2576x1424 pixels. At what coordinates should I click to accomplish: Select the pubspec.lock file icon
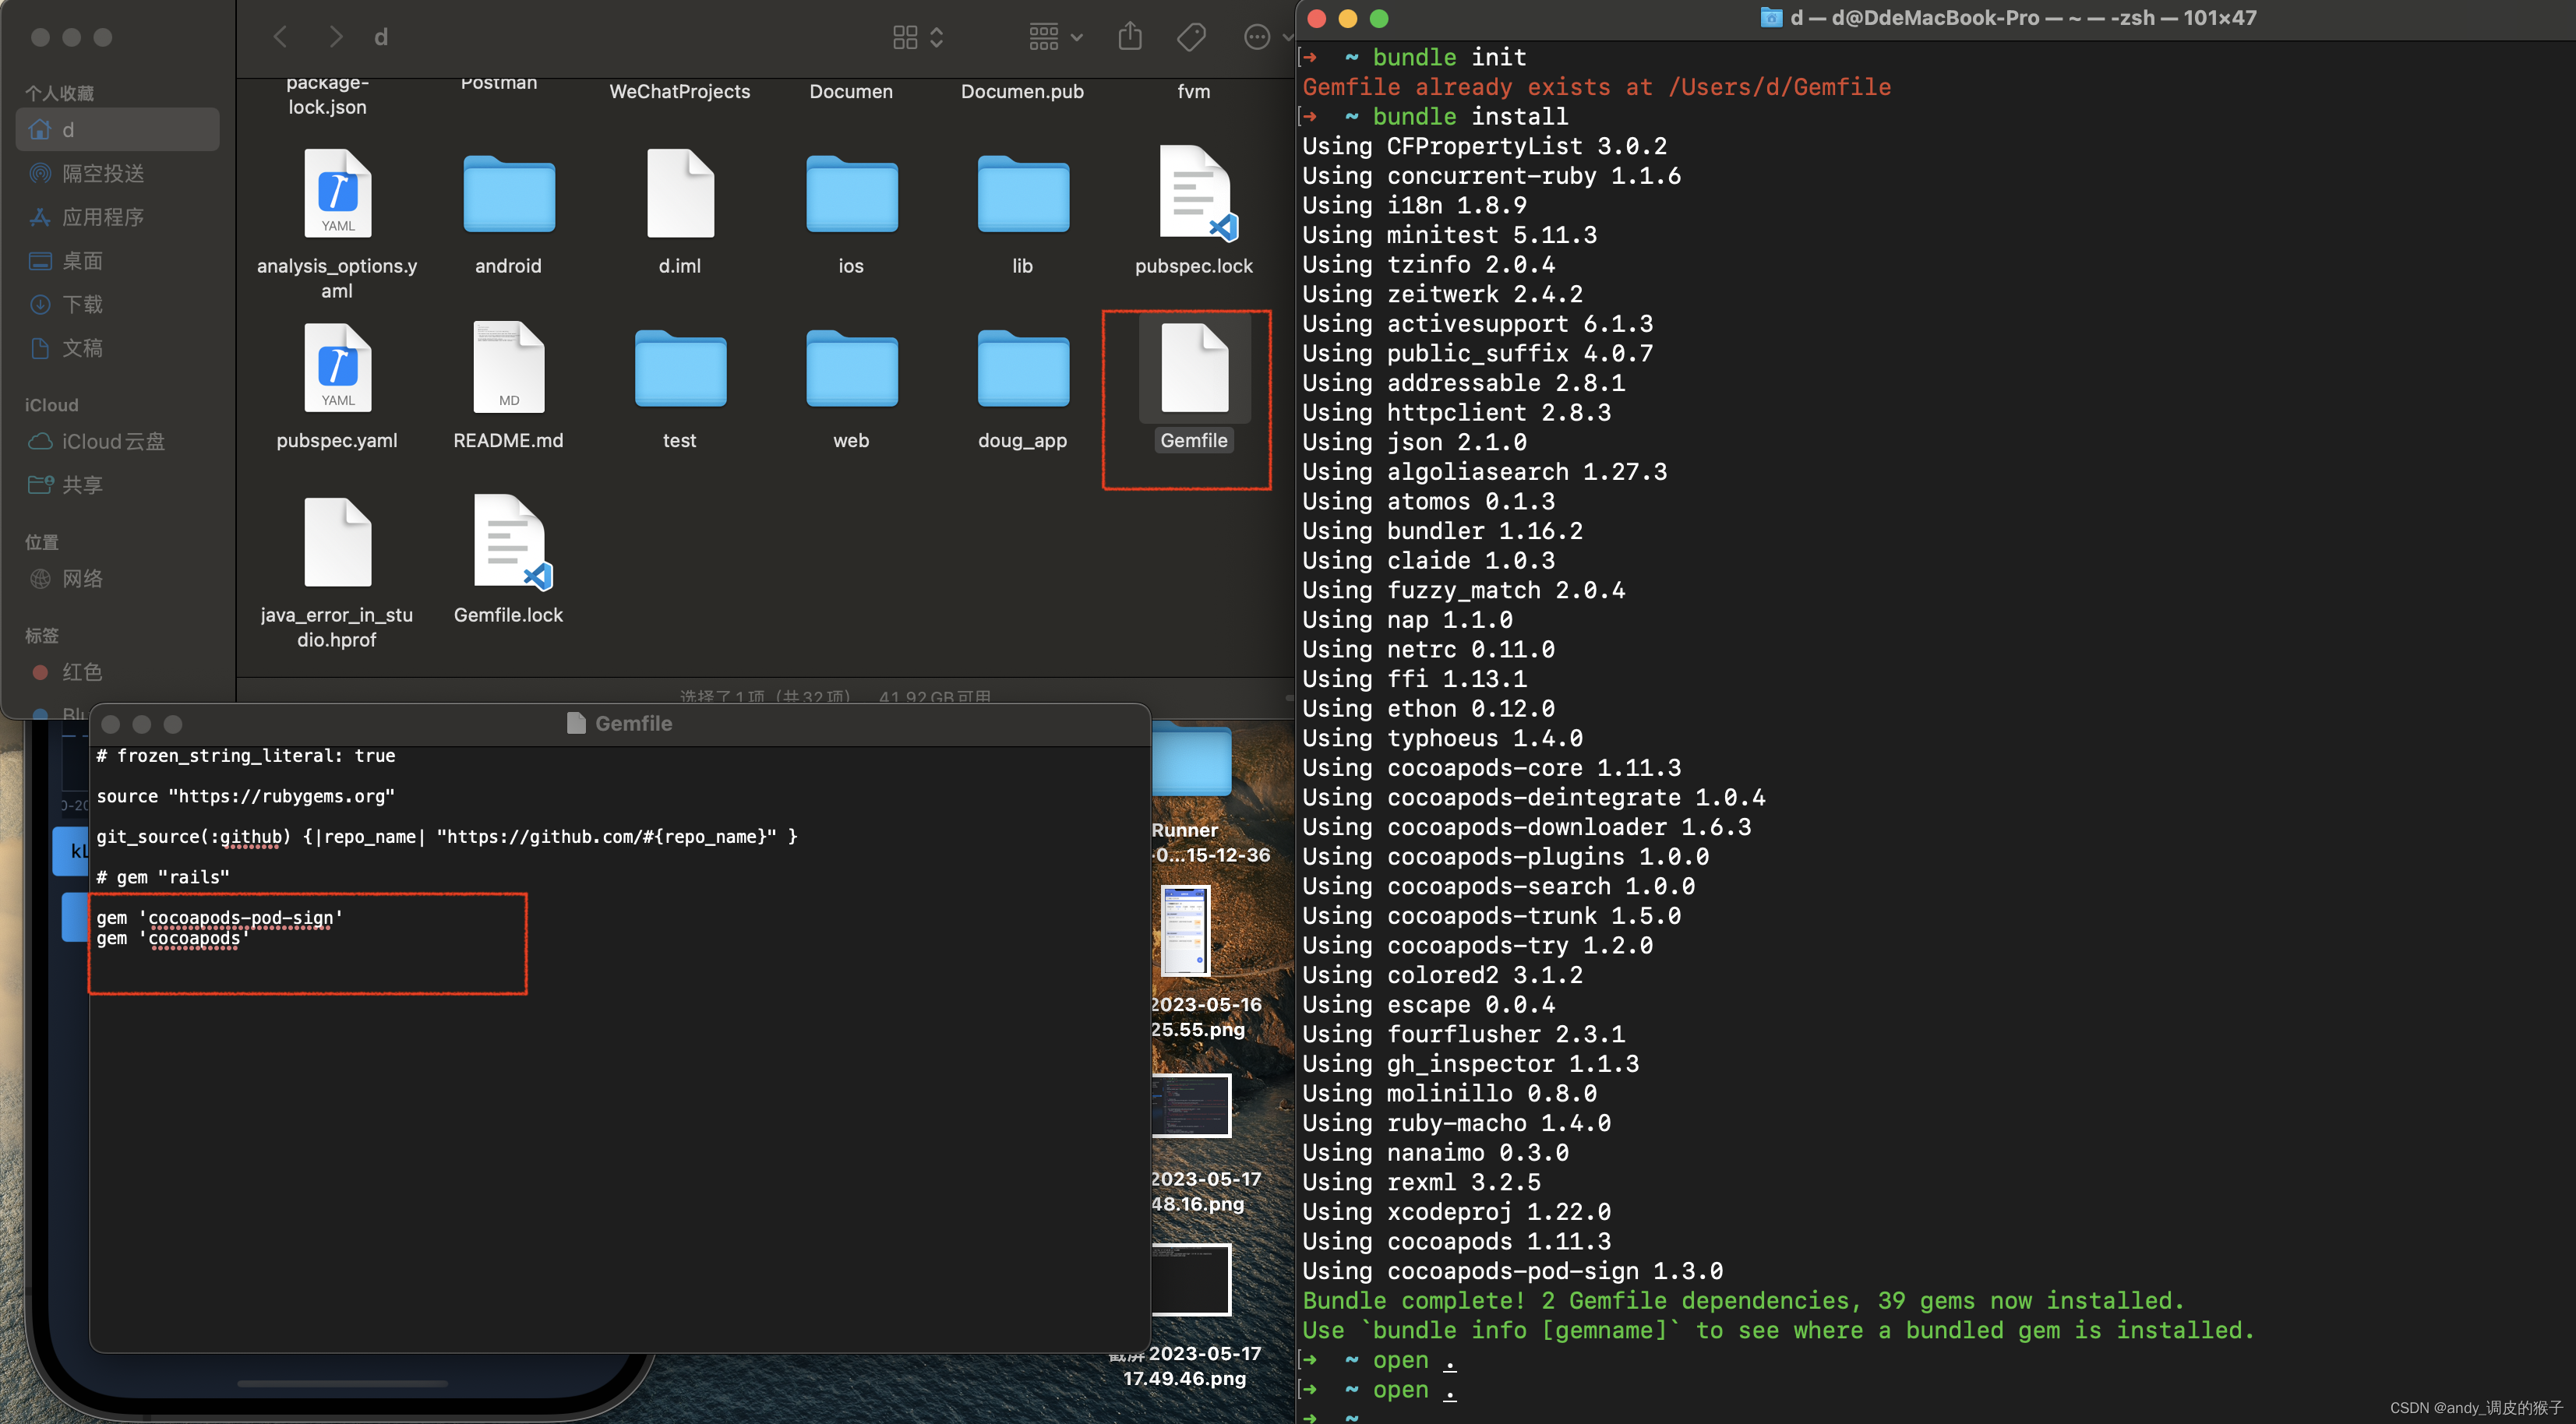(x=1194, y=195)
